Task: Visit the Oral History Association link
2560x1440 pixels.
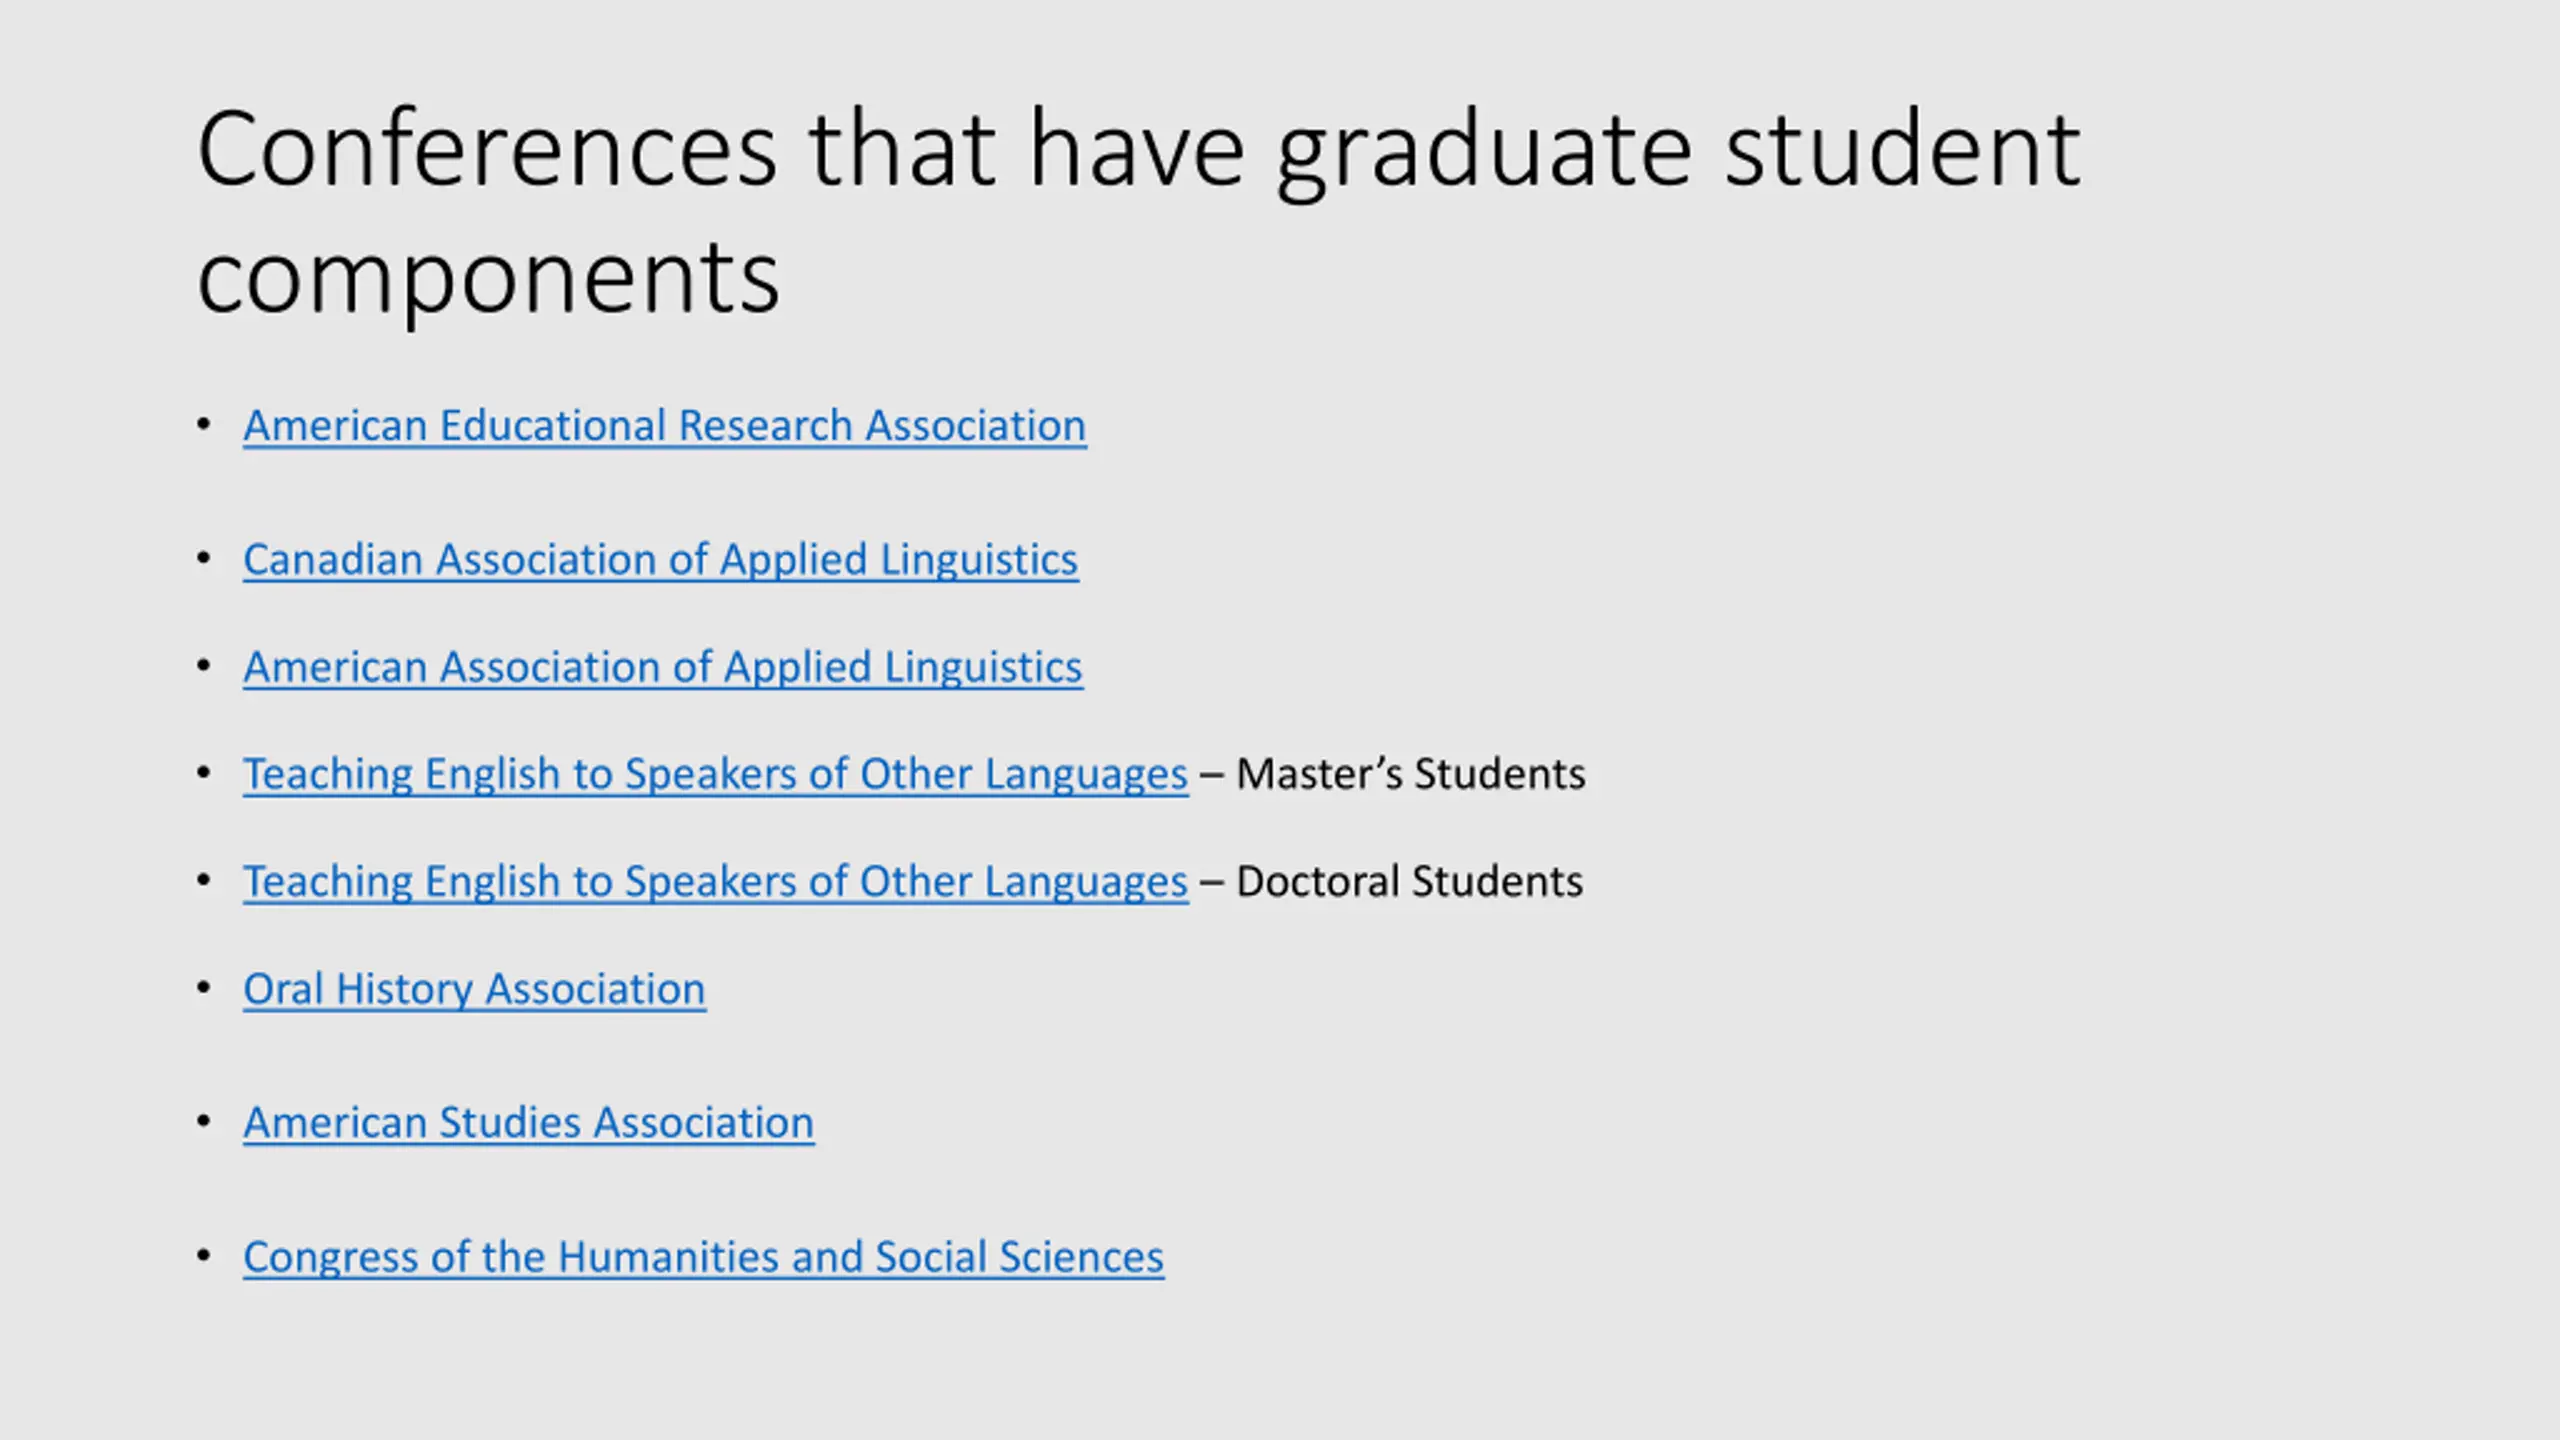Action: tap(475, 990)
